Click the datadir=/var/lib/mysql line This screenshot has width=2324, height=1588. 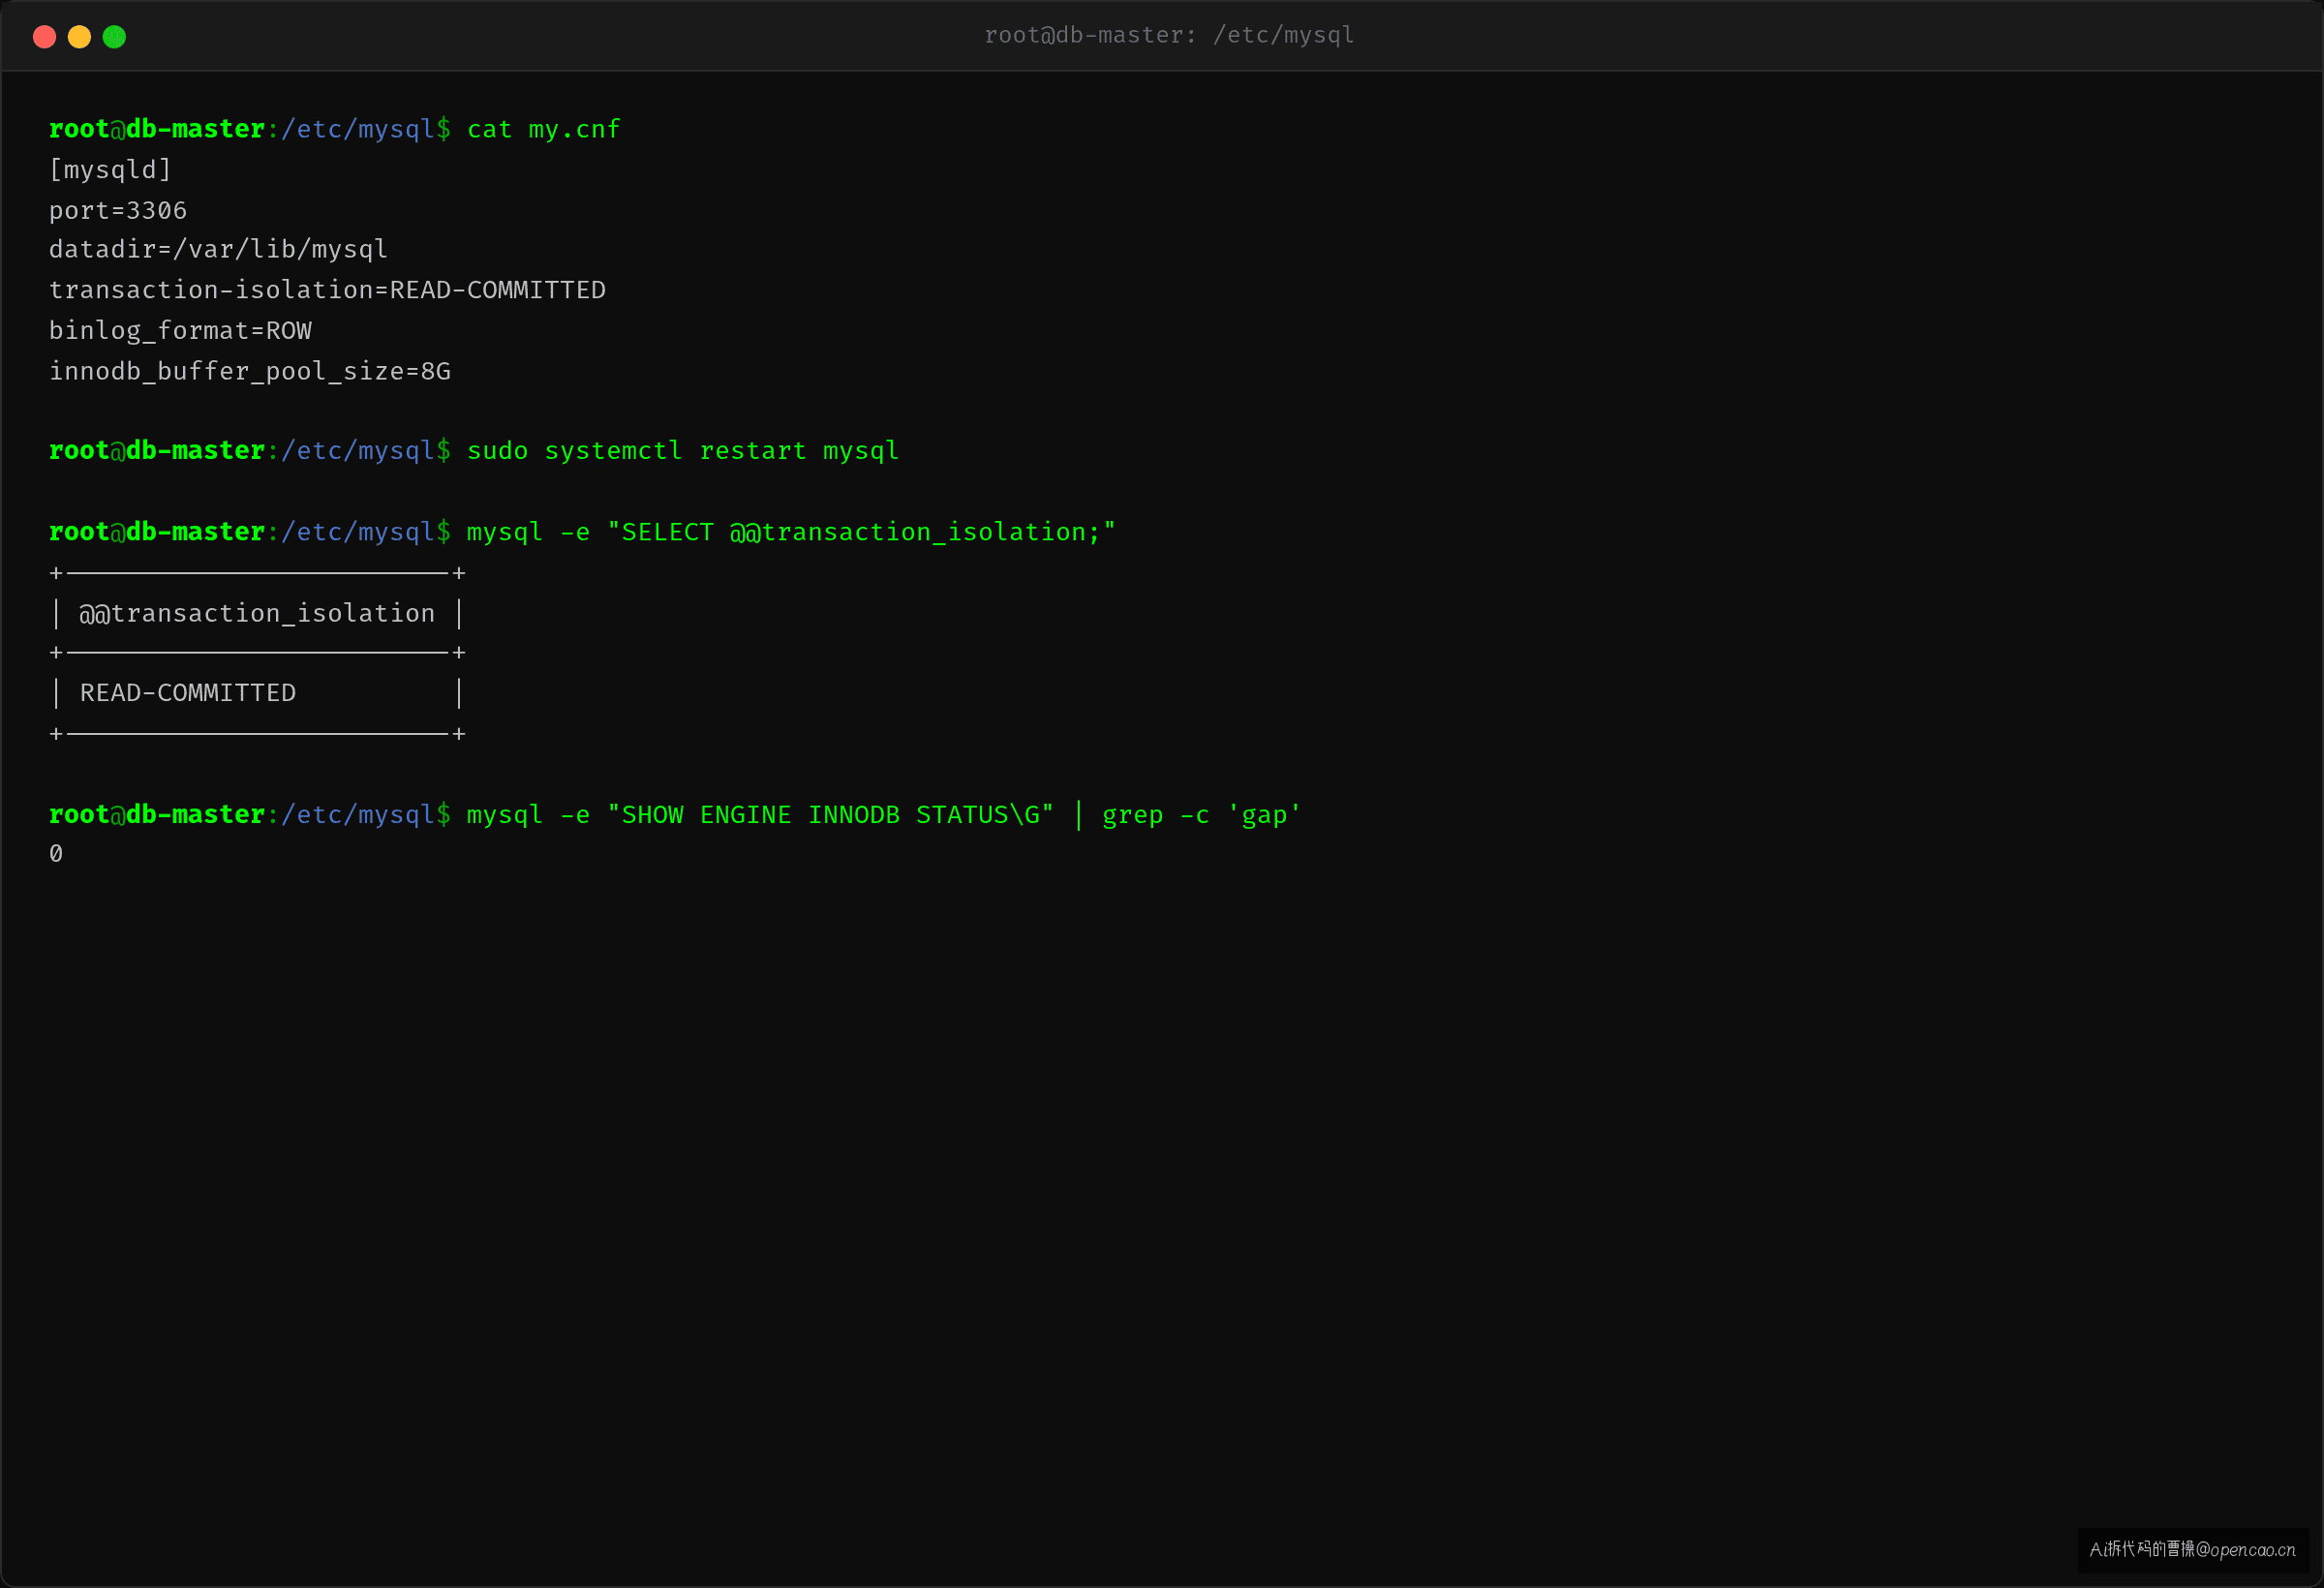218,249
